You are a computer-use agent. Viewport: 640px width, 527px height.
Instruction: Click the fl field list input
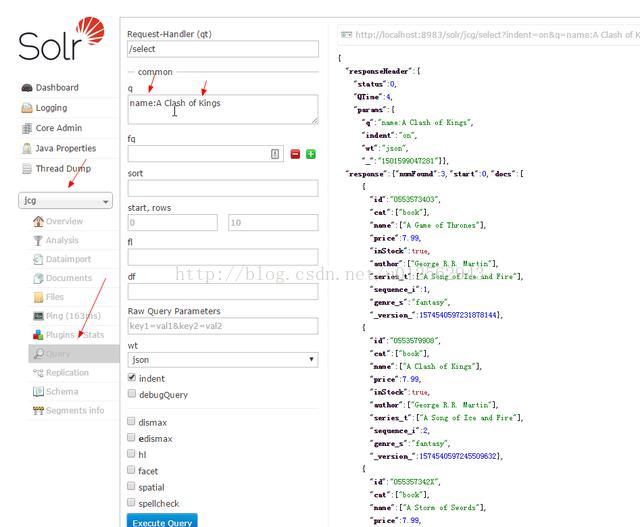(x=223, y=257)
